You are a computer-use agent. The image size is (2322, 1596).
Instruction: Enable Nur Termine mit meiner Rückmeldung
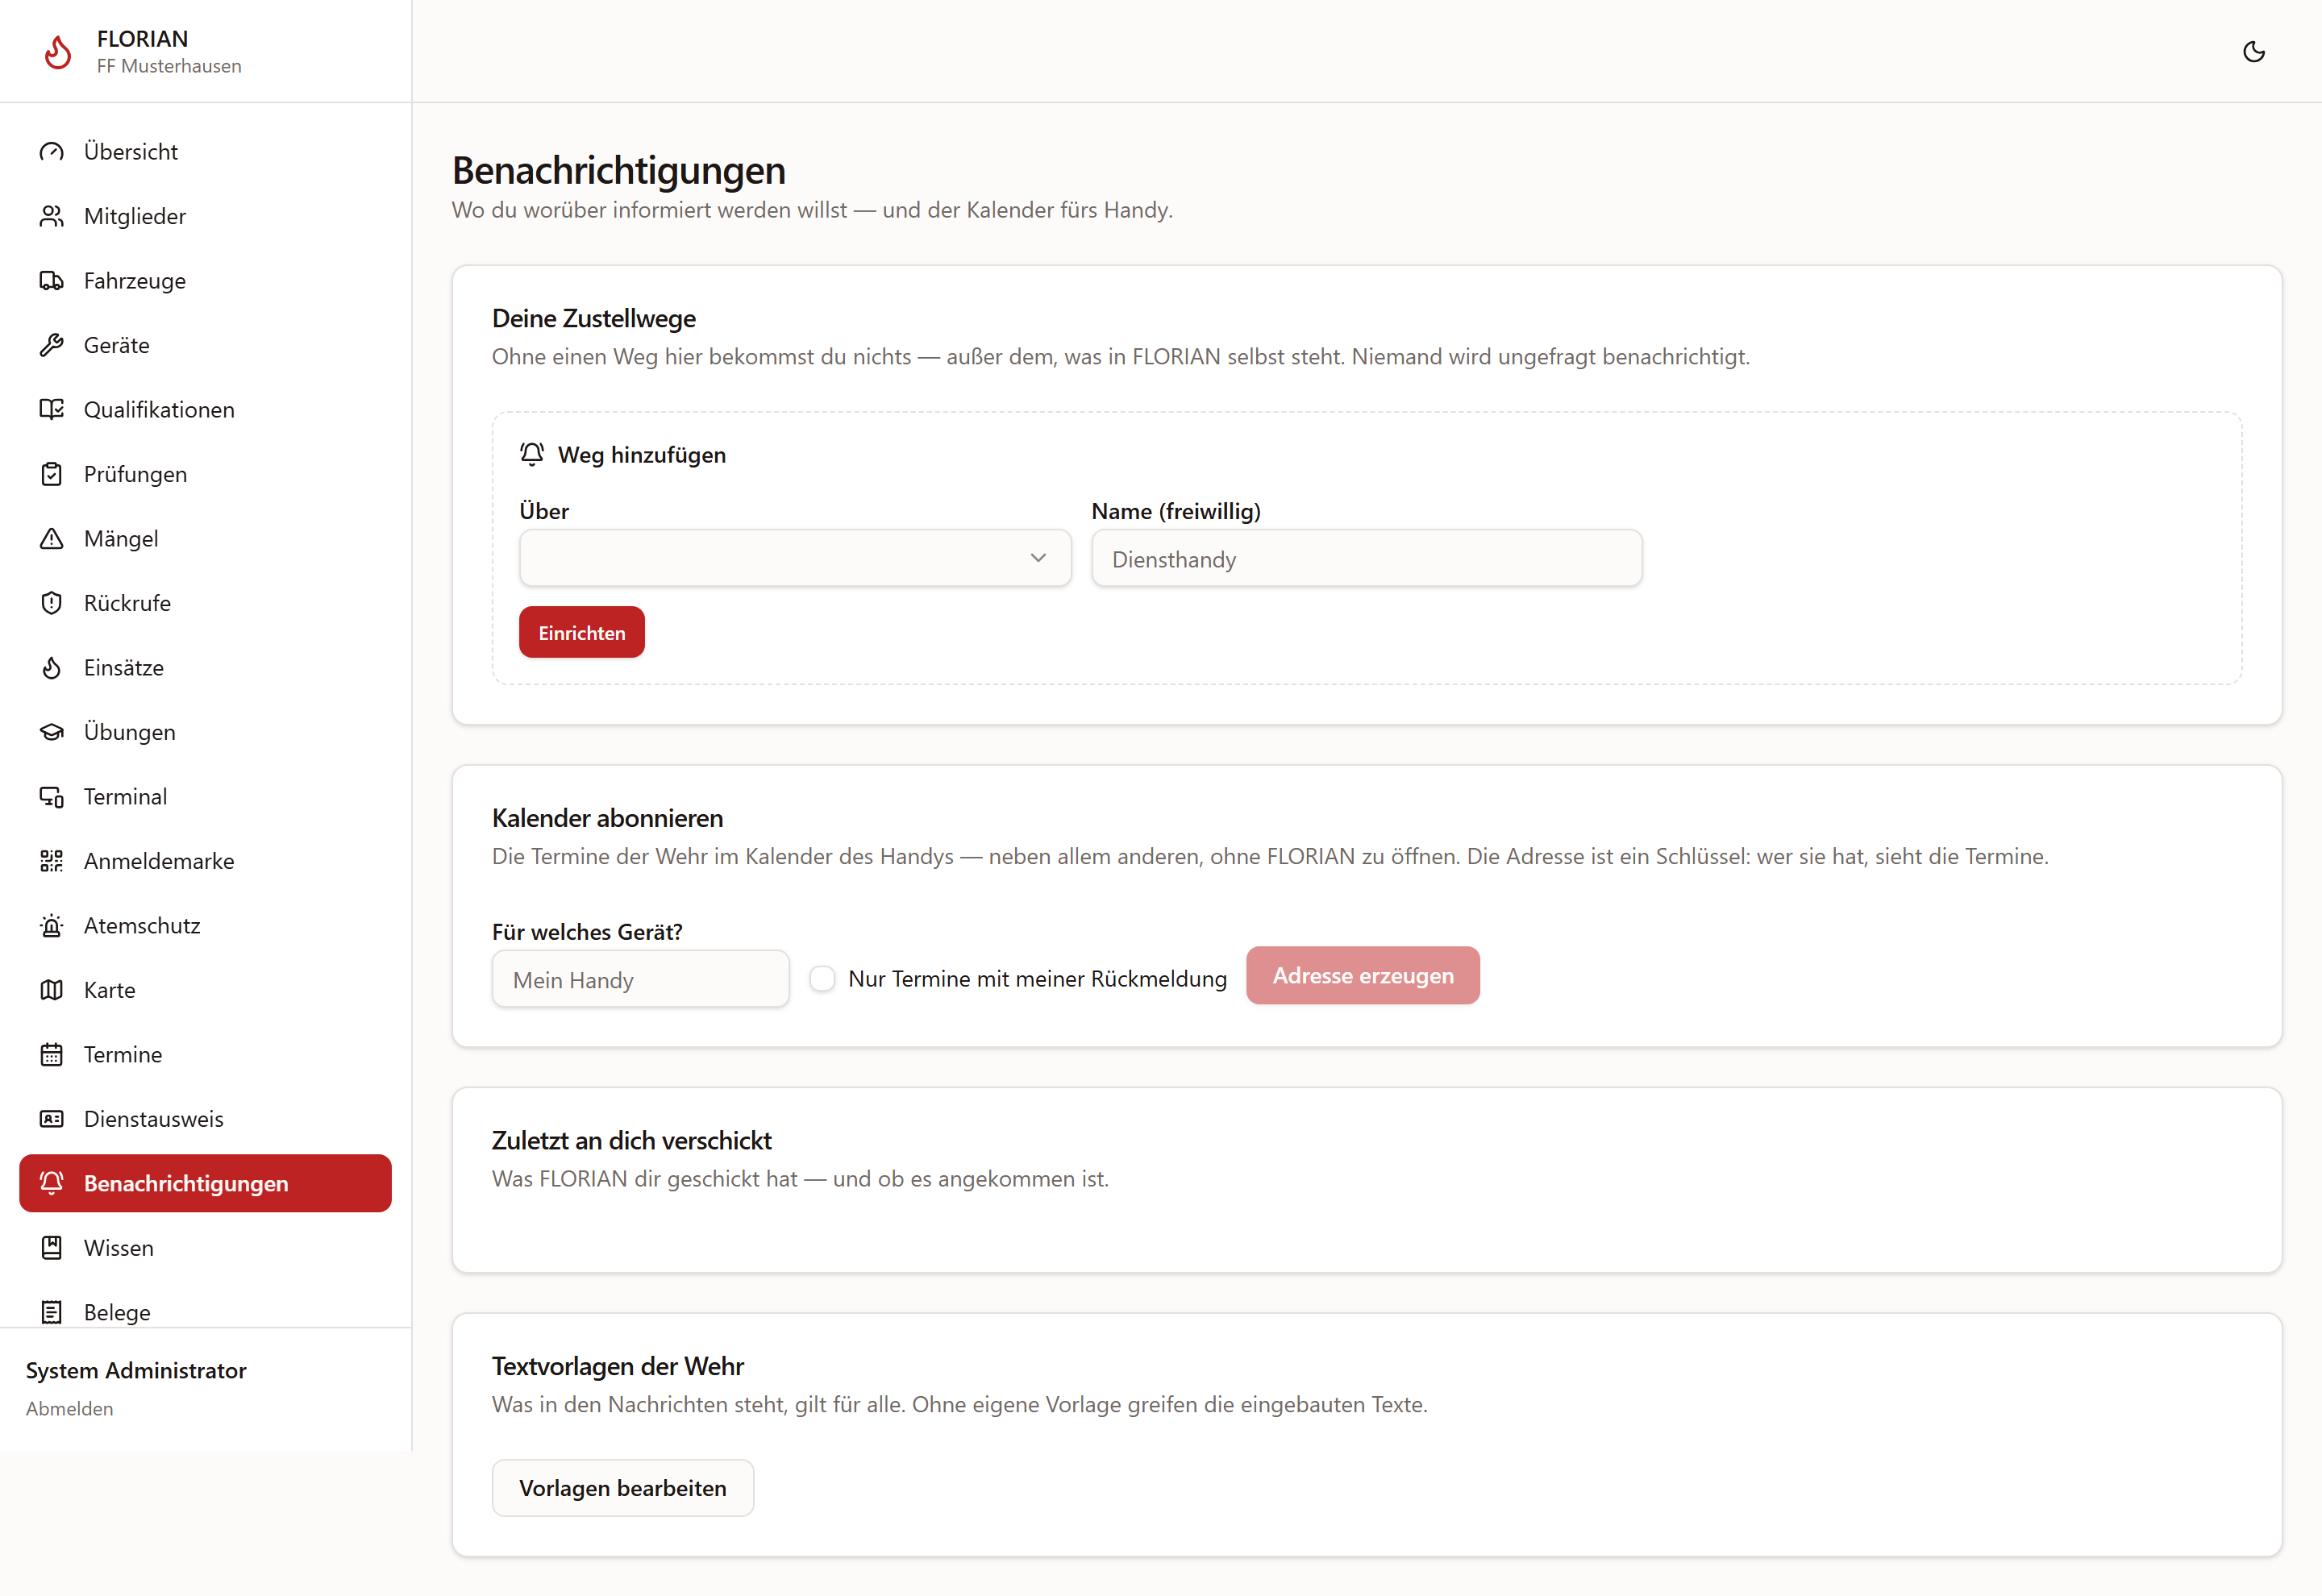tap(822, 978)
